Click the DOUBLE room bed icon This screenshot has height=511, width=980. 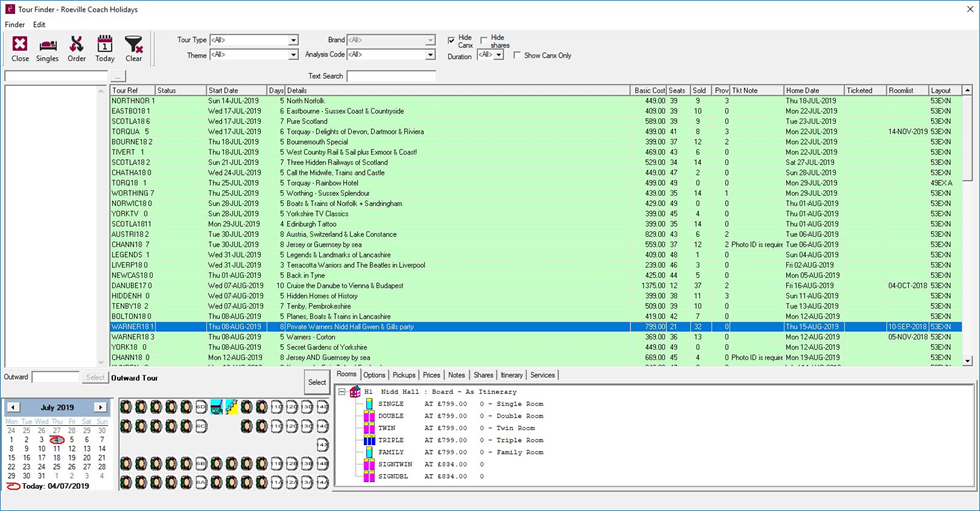[369, 416]
